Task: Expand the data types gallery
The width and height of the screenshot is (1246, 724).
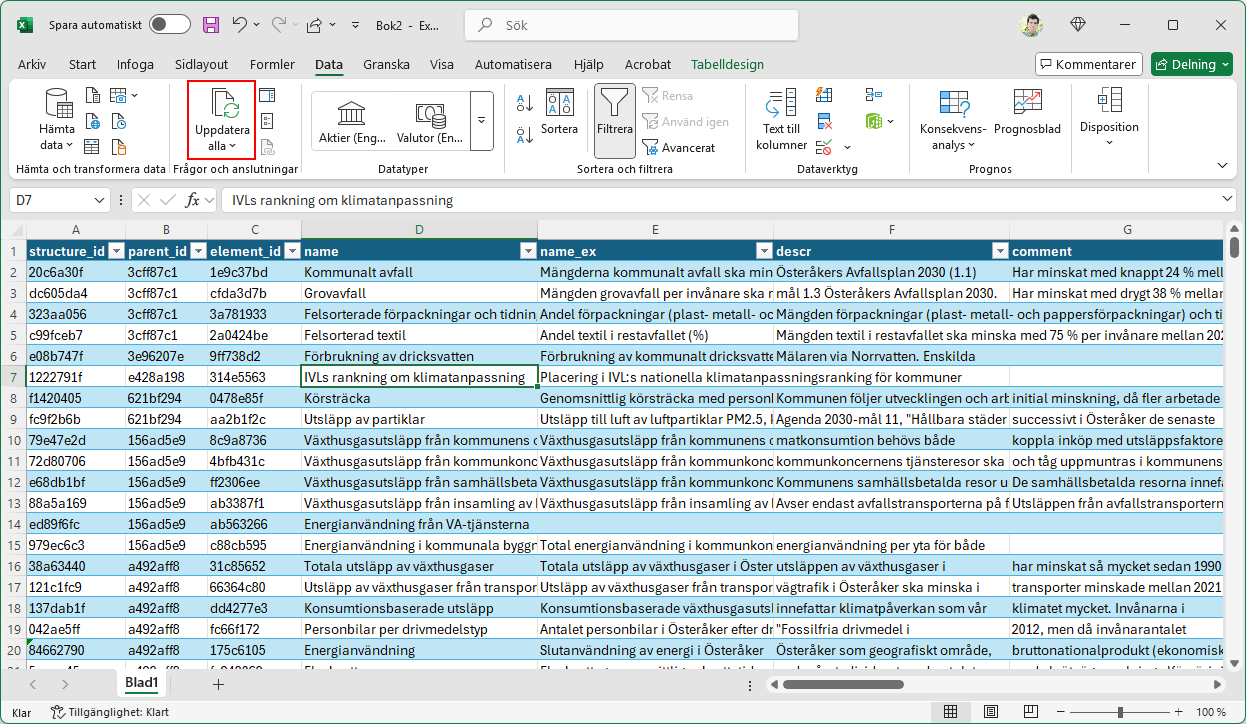Action: click(x=481, y=120)
